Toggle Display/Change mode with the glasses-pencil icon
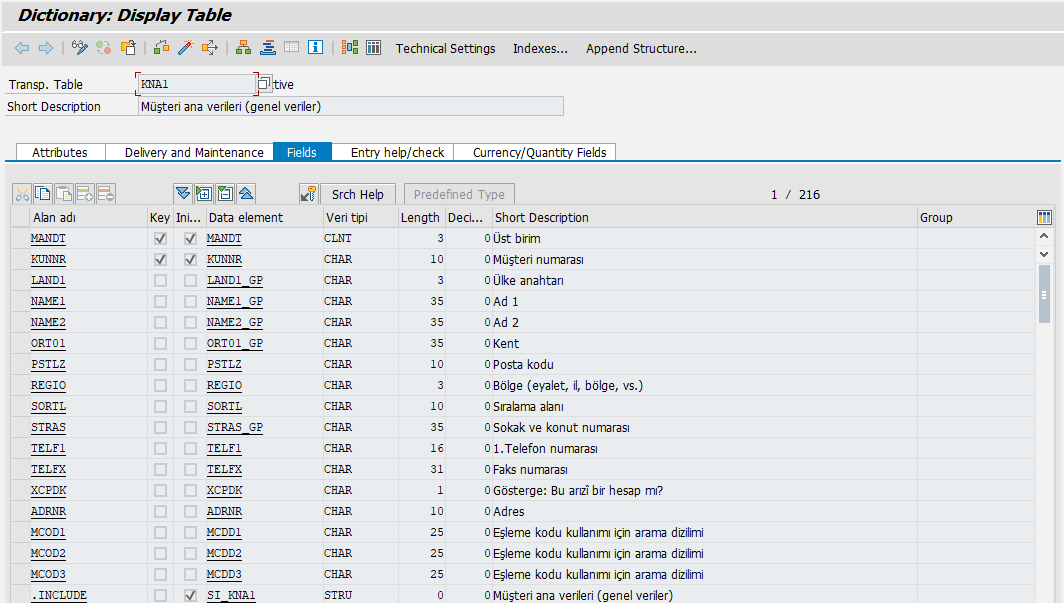This screenshot has width=1064, height=603. tap(80, 47)
